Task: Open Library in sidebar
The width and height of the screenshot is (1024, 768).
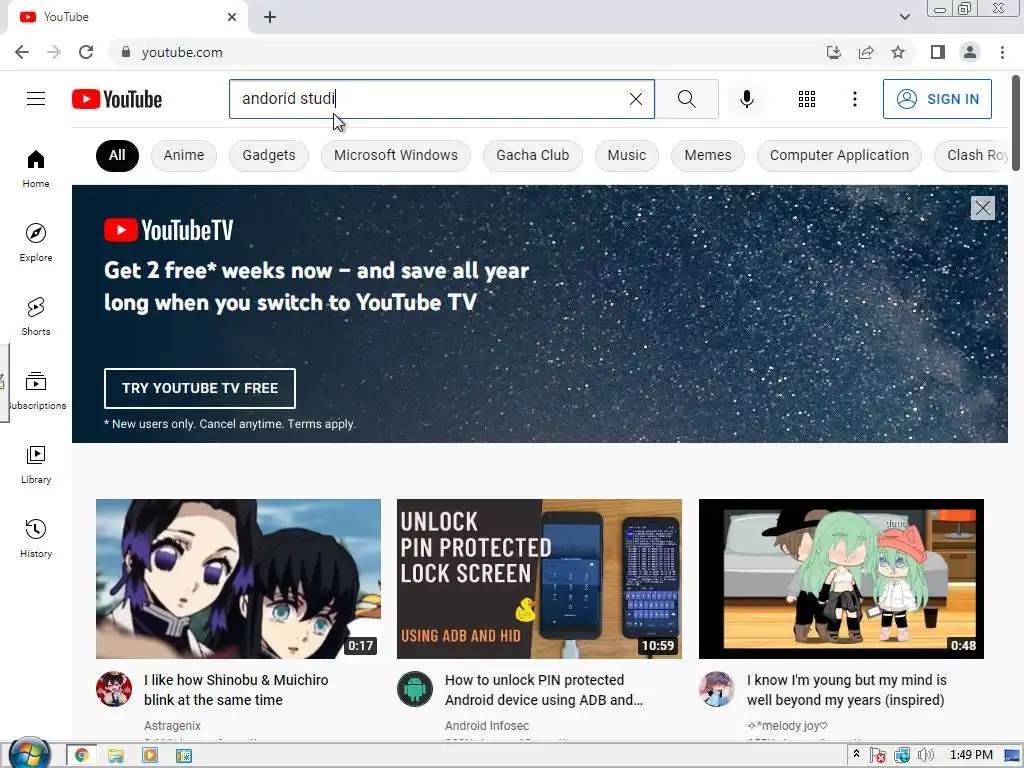Action: [36, 464]
